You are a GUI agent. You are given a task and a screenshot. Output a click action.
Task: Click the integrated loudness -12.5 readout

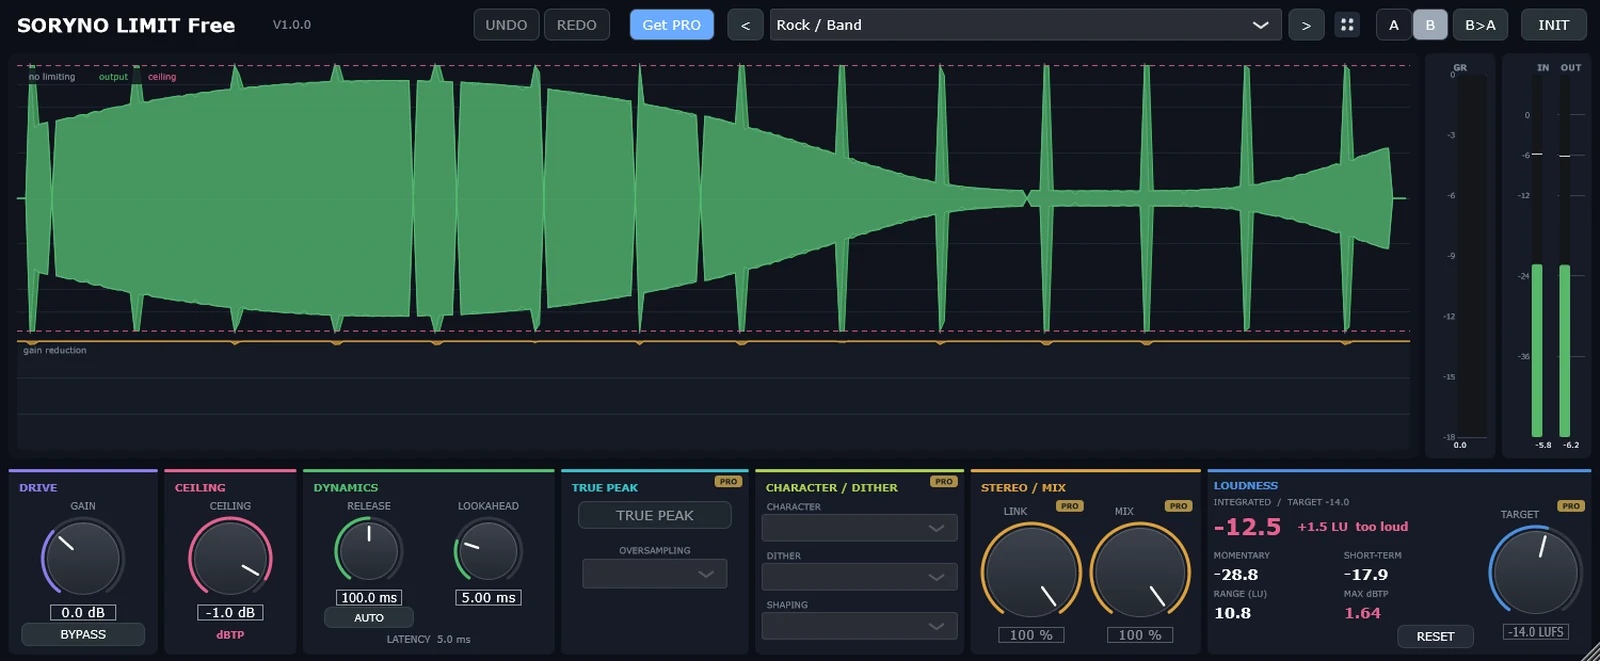coord(1247,527)
